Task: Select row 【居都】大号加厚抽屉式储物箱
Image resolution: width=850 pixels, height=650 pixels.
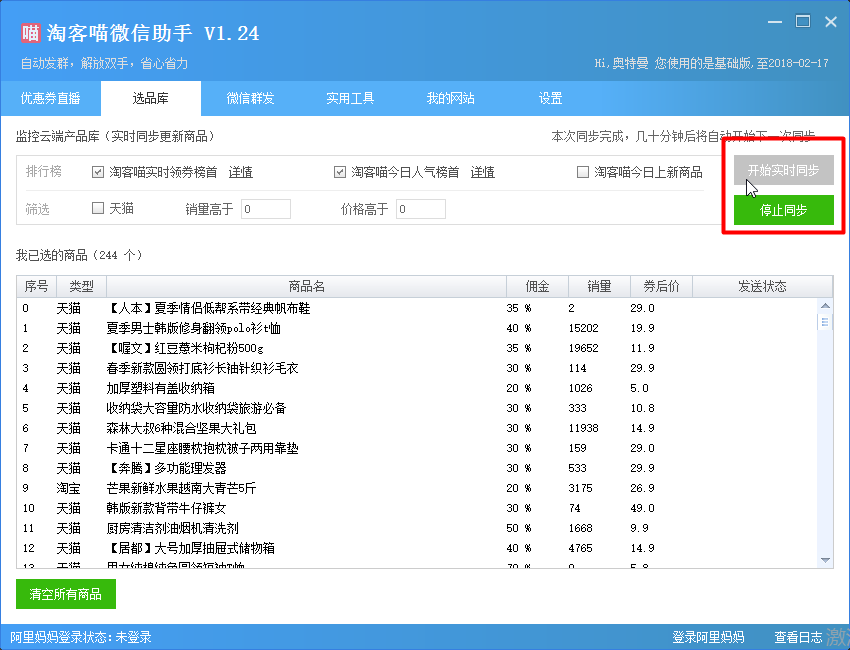Action: click(417, 548)
